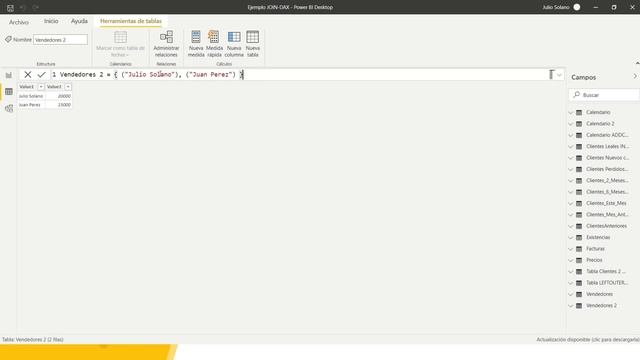Open Administrar relaciones
Image resolution: width=640 pixels, height=360 pixels.
point(166,44)
